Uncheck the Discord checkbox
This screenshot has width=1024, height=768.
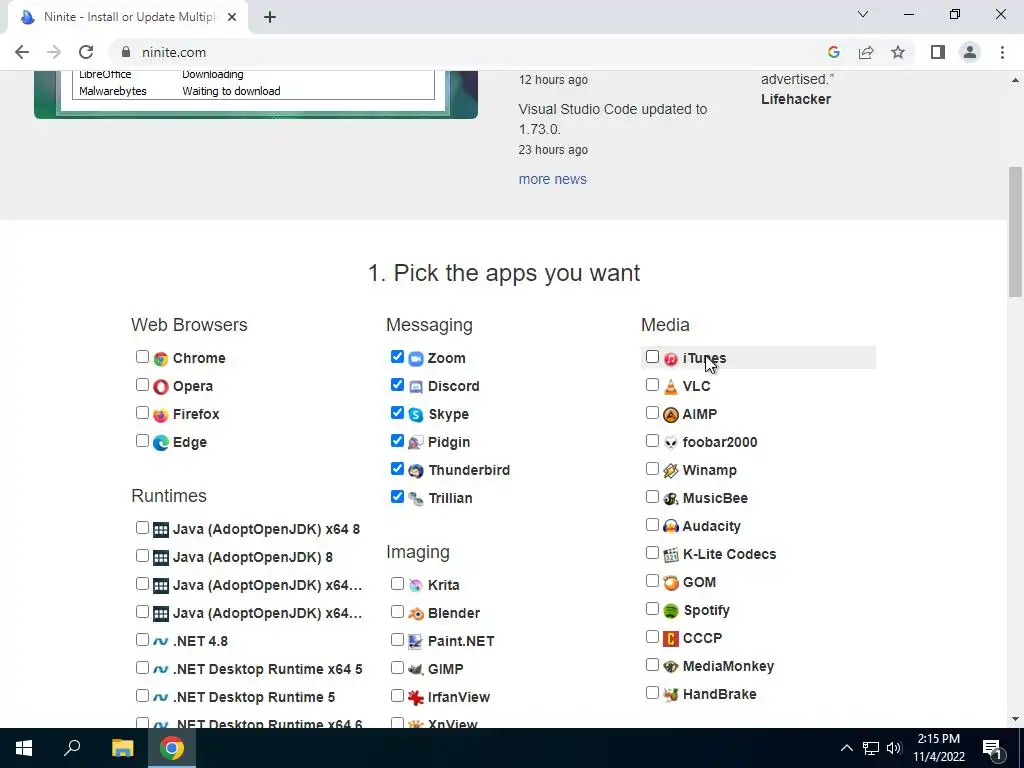click(x=397, y=385)
